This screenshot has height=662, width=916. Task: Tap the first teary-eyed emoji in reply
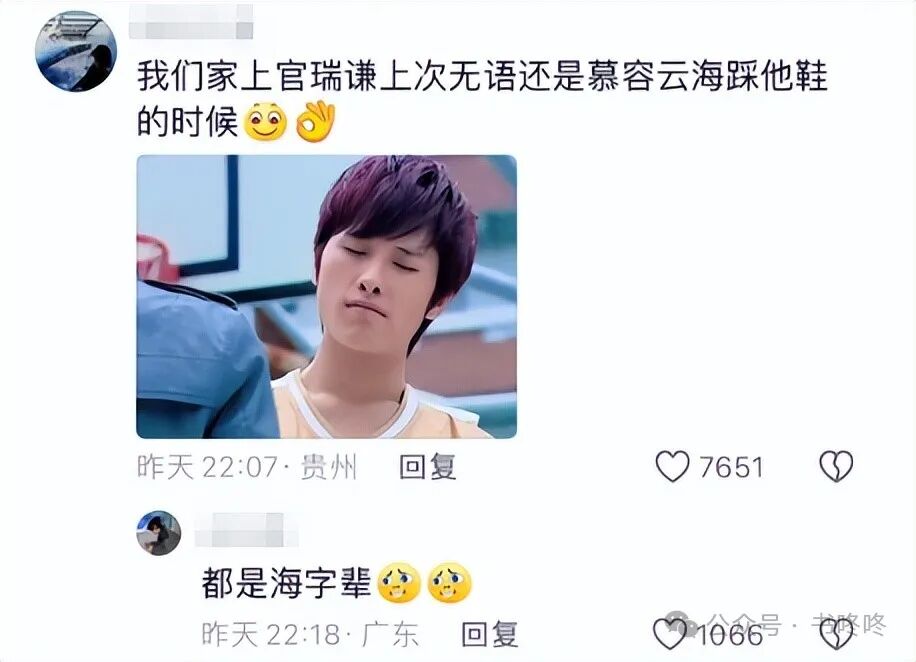click(x=400, y=583)
